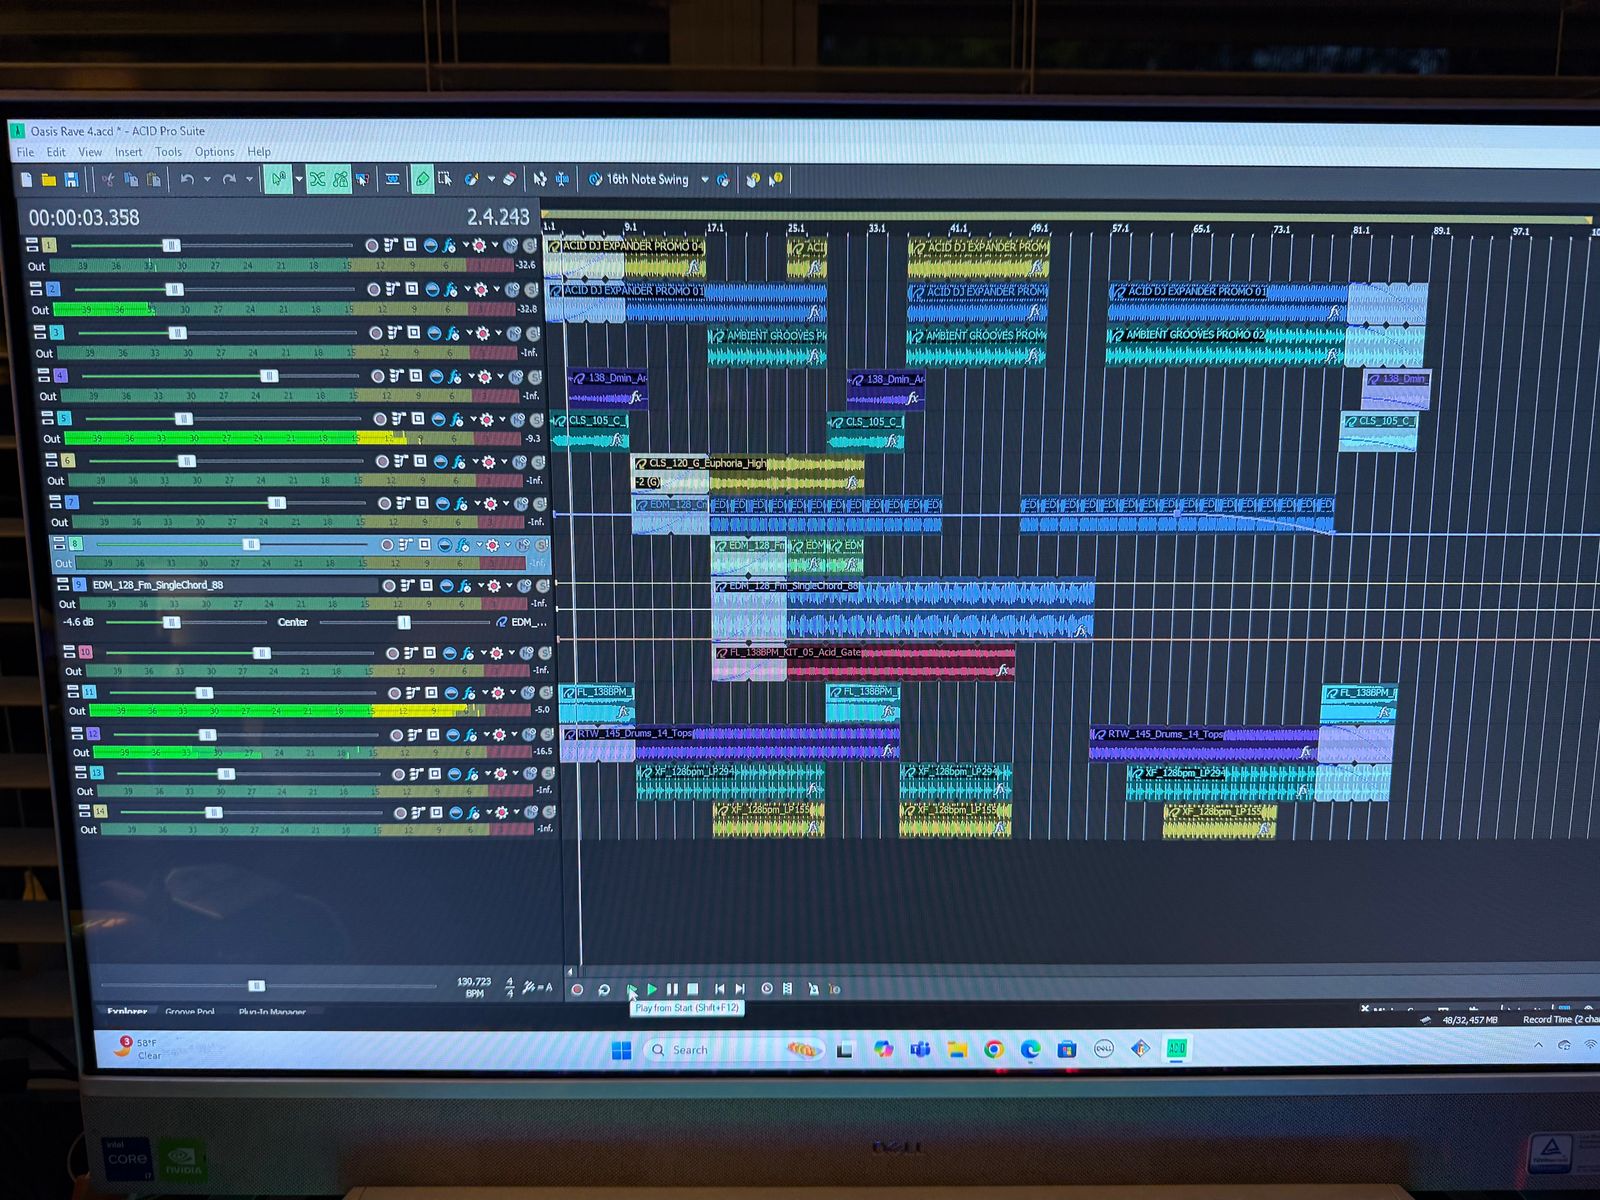Click the Undo arrow icon
This screenshot has height=1200, width=1600.
pos(187,180)
